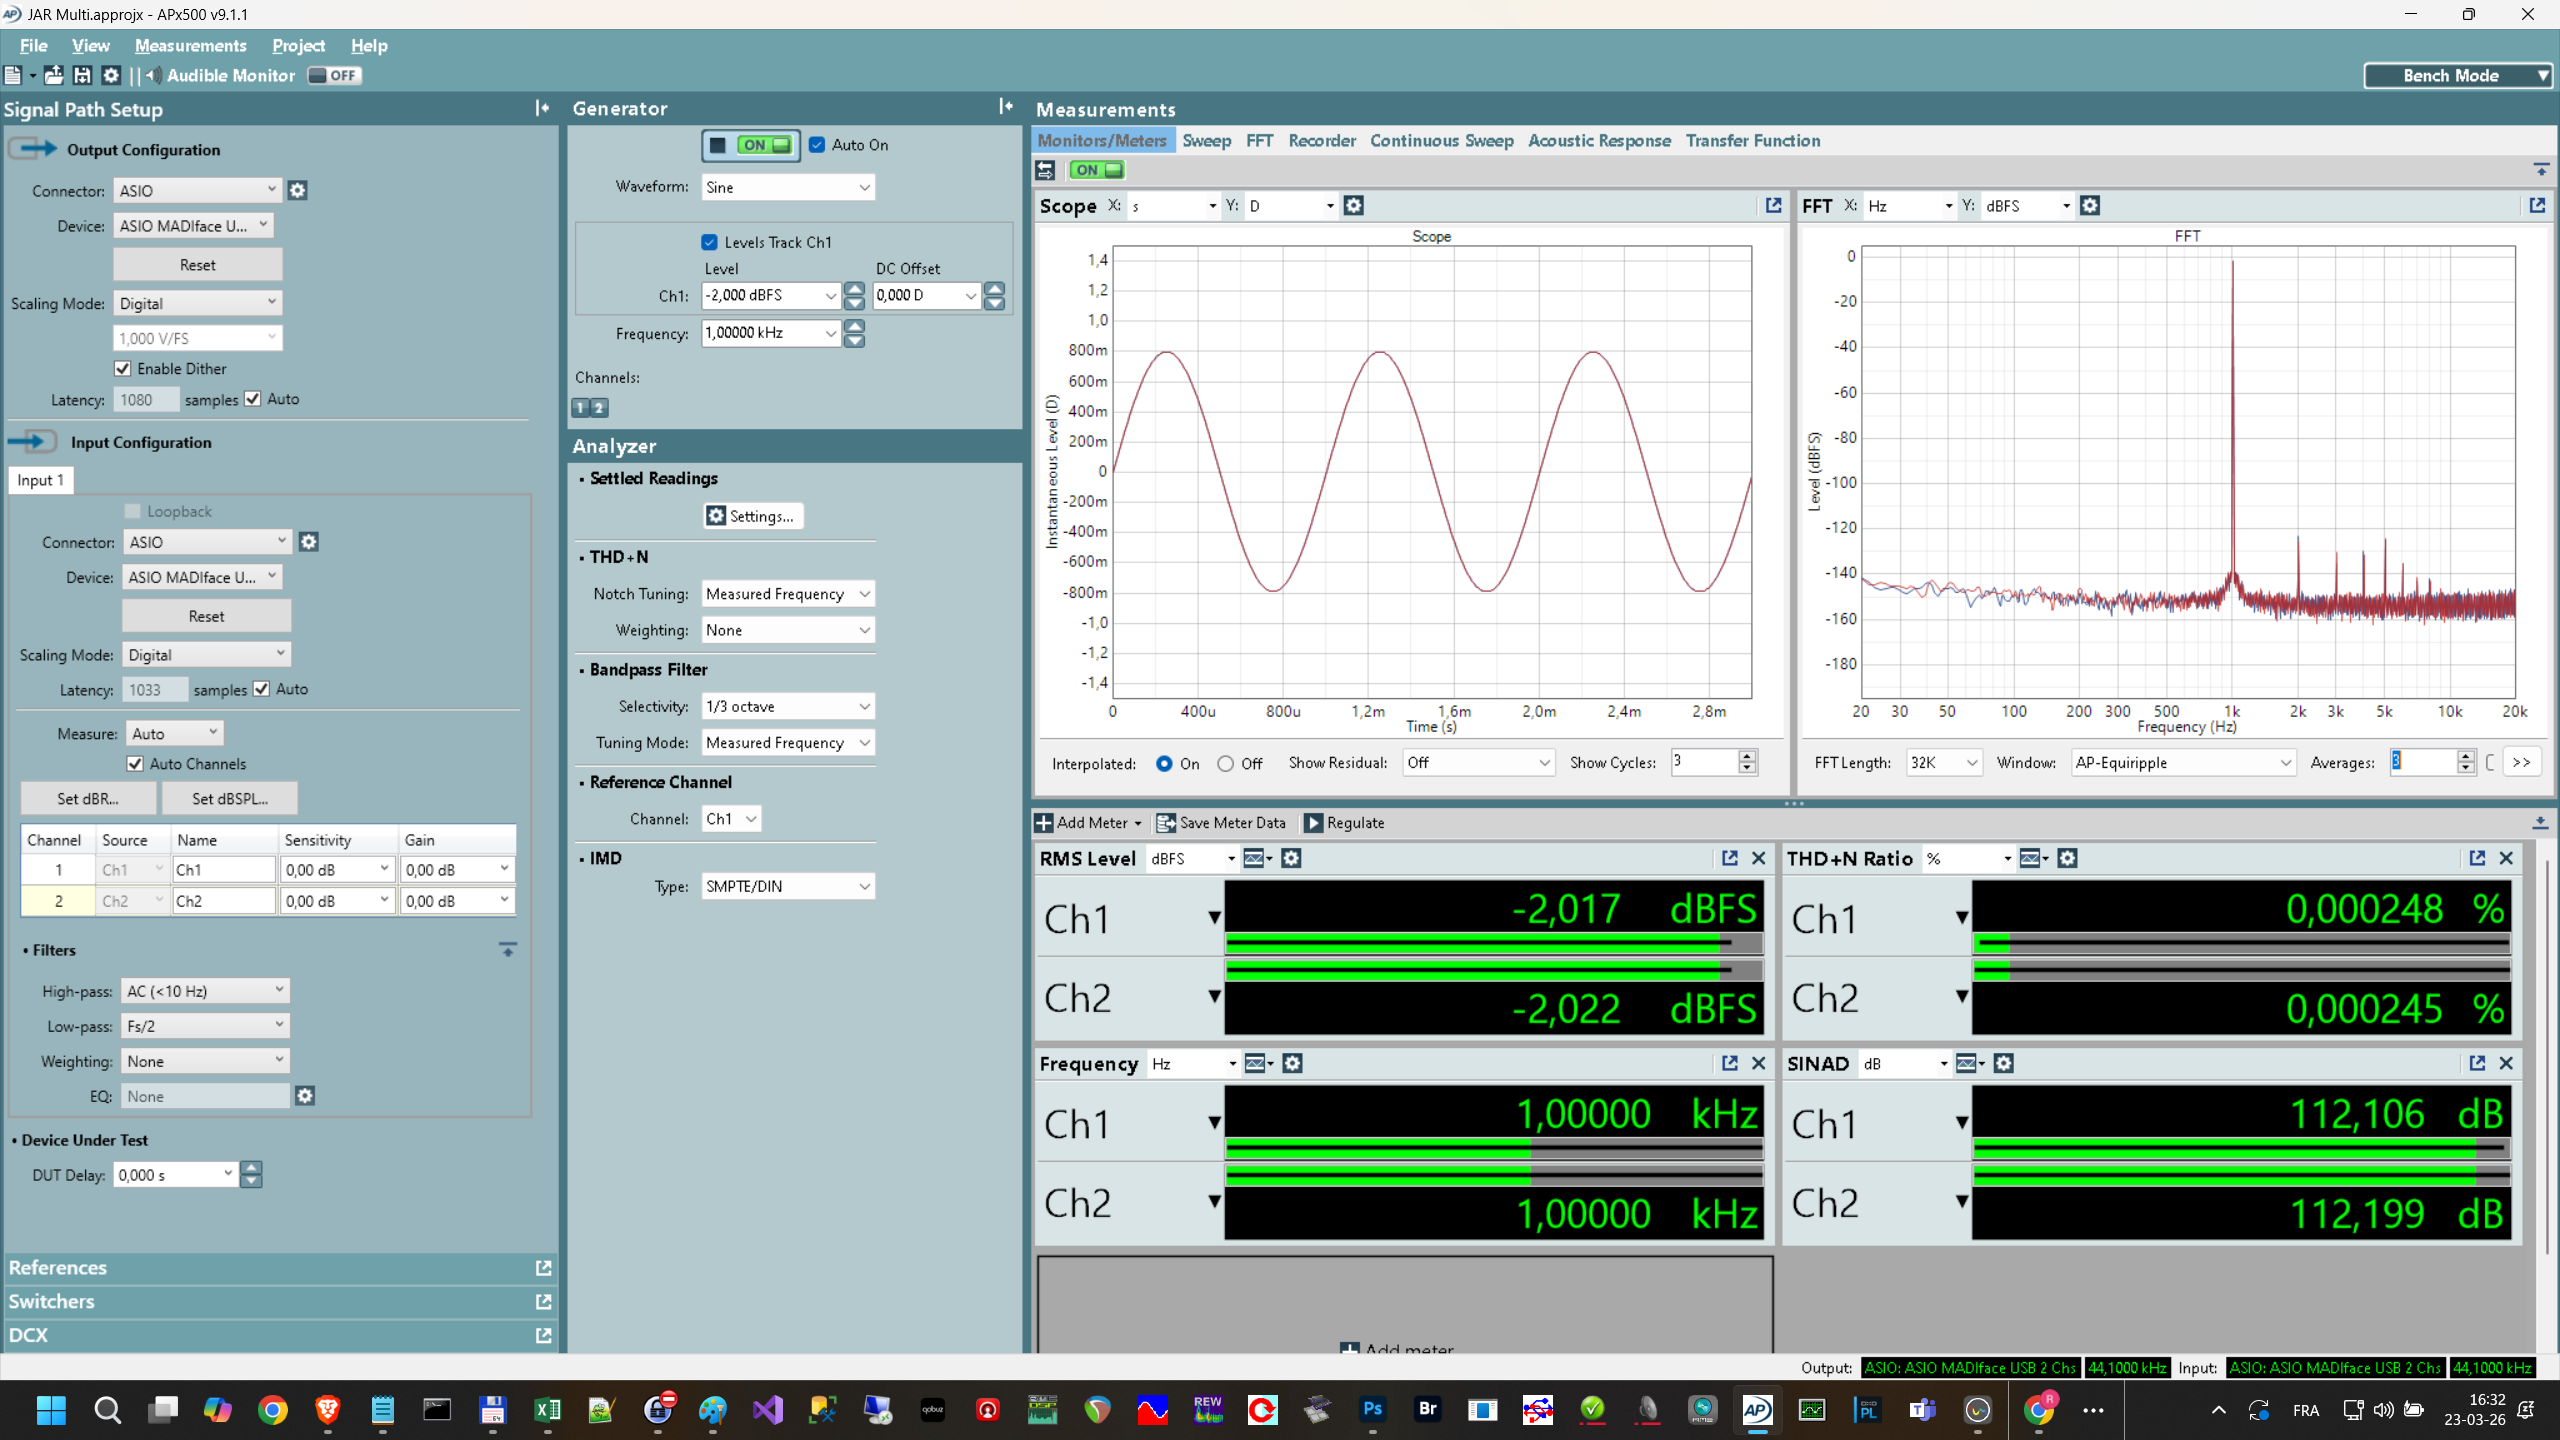Open the Waveform Sine dropdown
2560x1440 pixels.
coord(787,187)
